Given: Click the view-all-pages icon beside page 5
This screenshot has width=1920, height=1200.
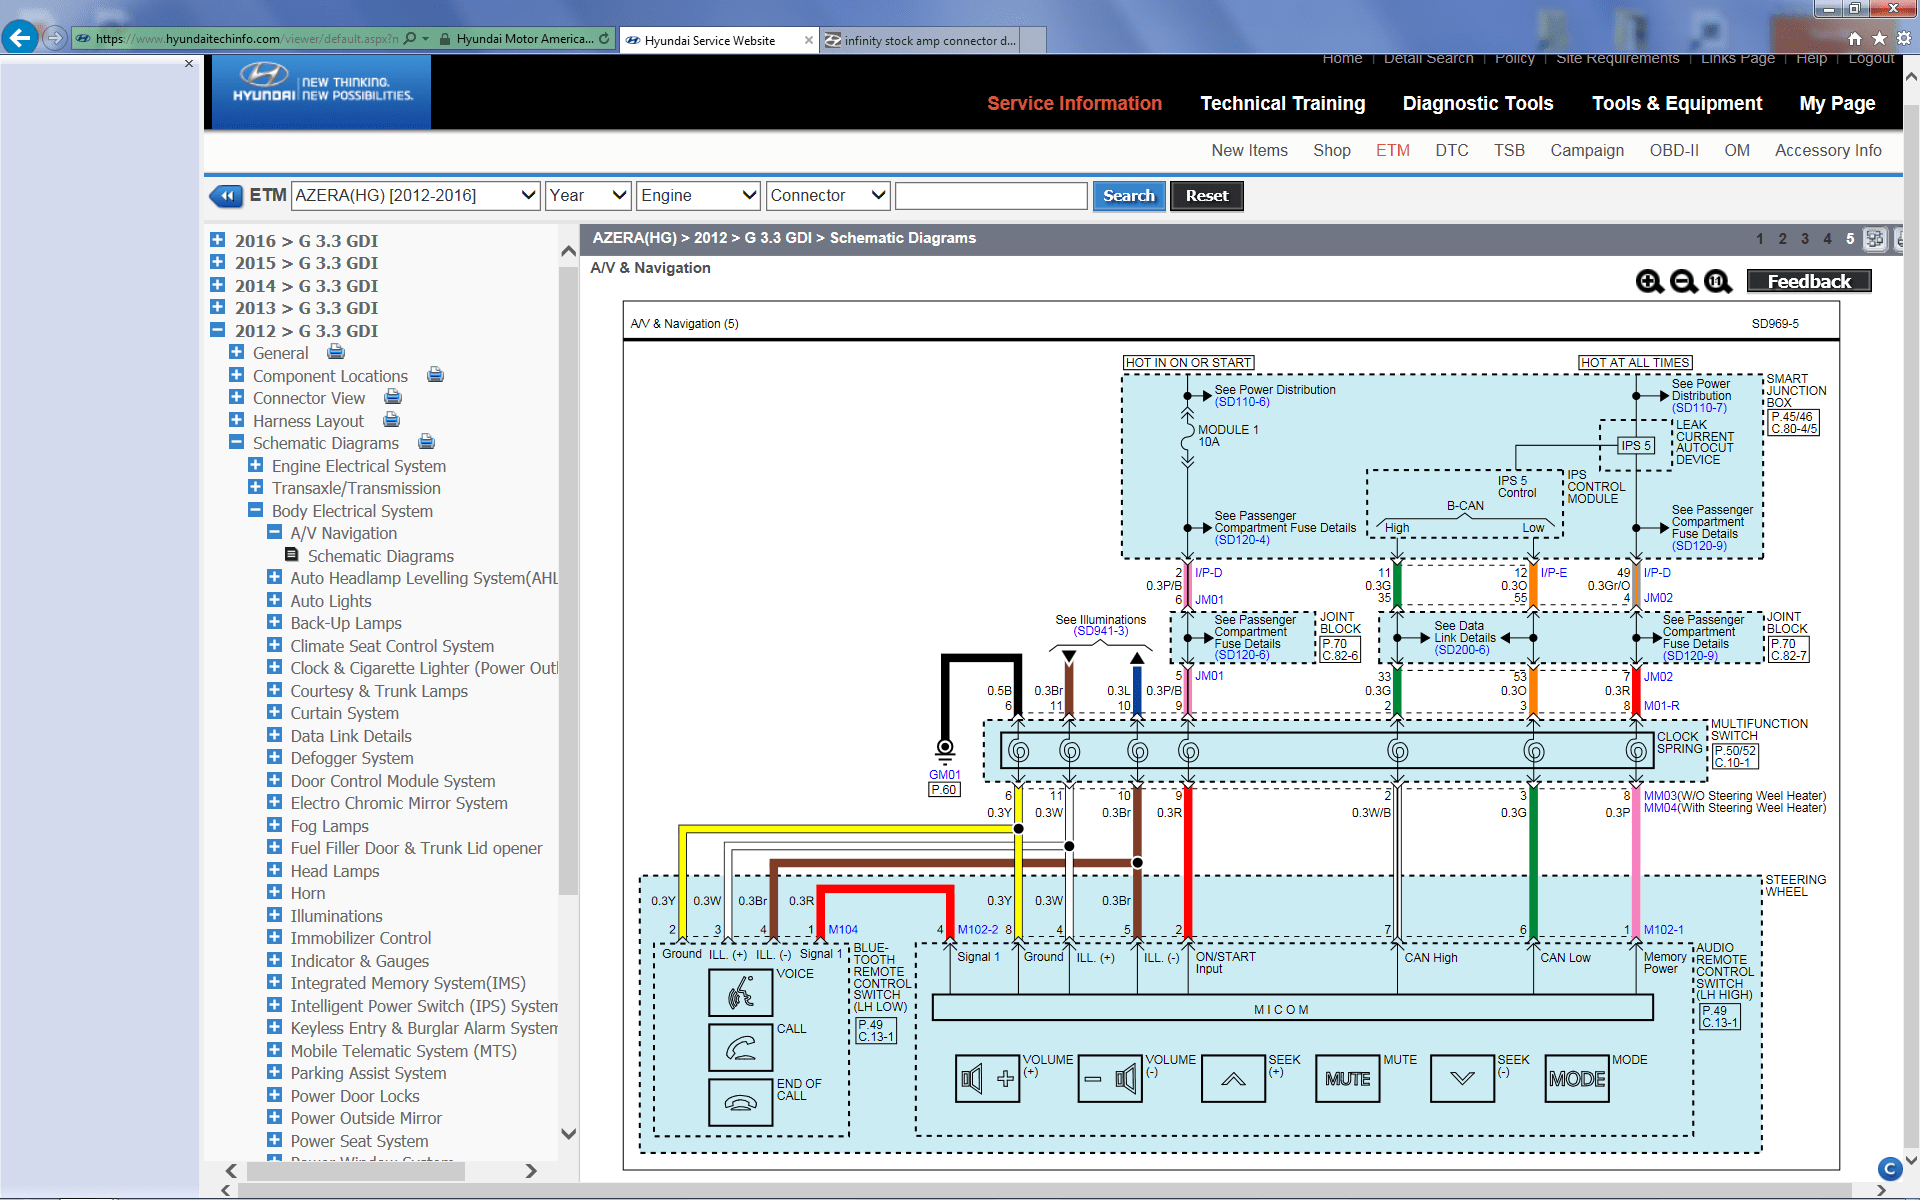Looking at the screenshot, I should click(1875, 239).
